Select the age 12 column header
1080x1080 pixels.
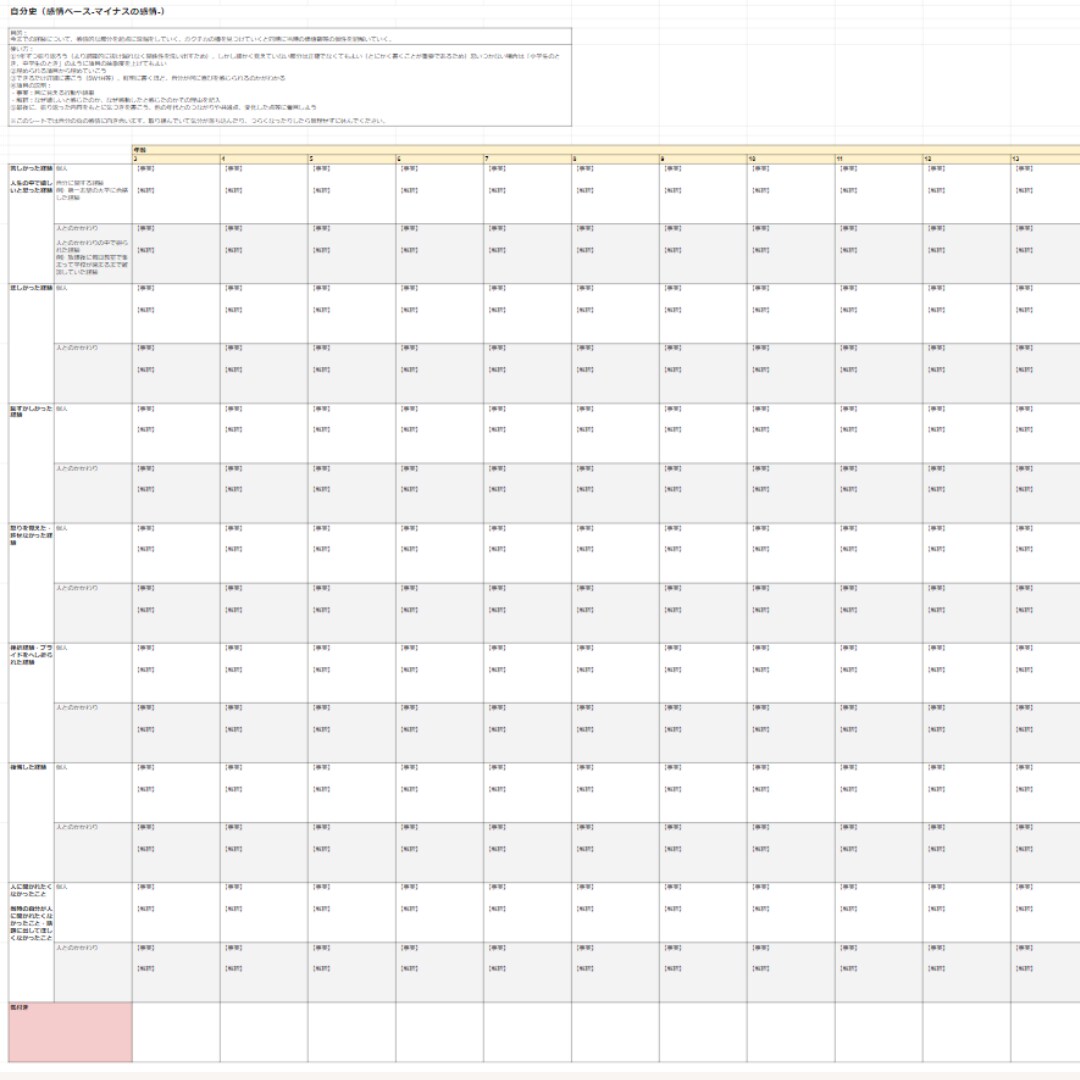(x=966, y=158)
